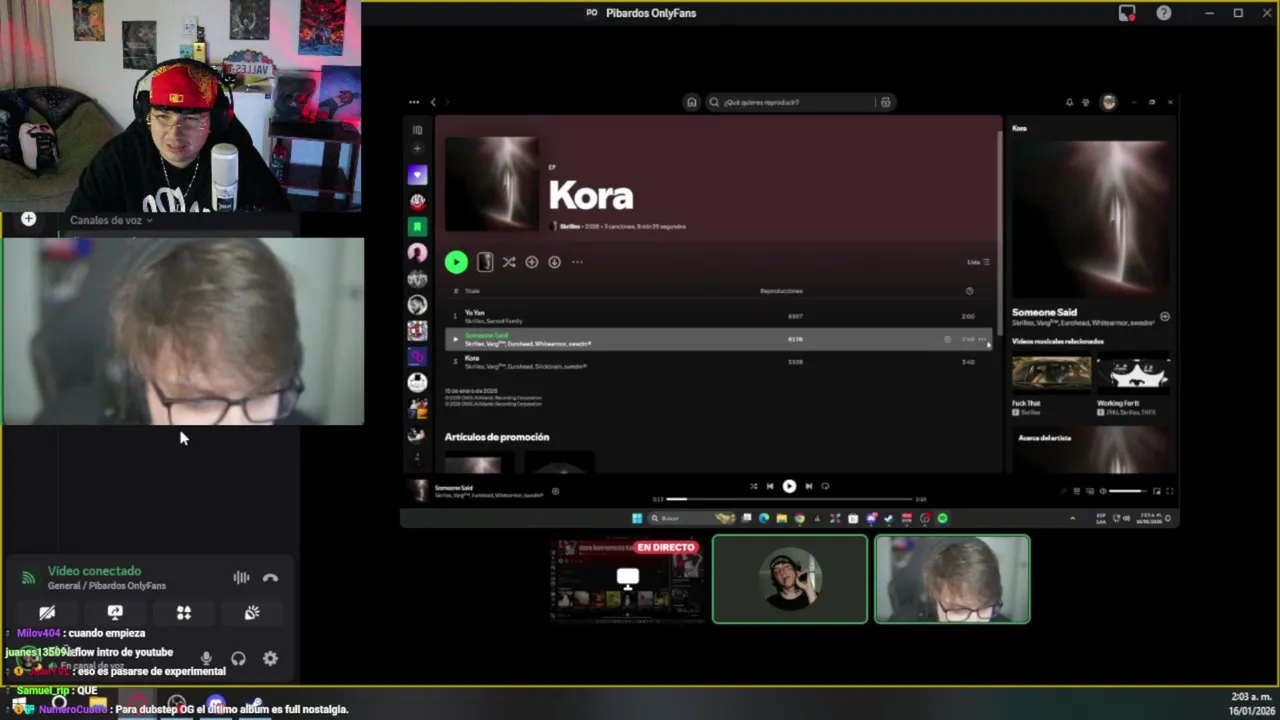
Task: Expand Your Library sidebar in Spotify
Action: tap(417, 129)
